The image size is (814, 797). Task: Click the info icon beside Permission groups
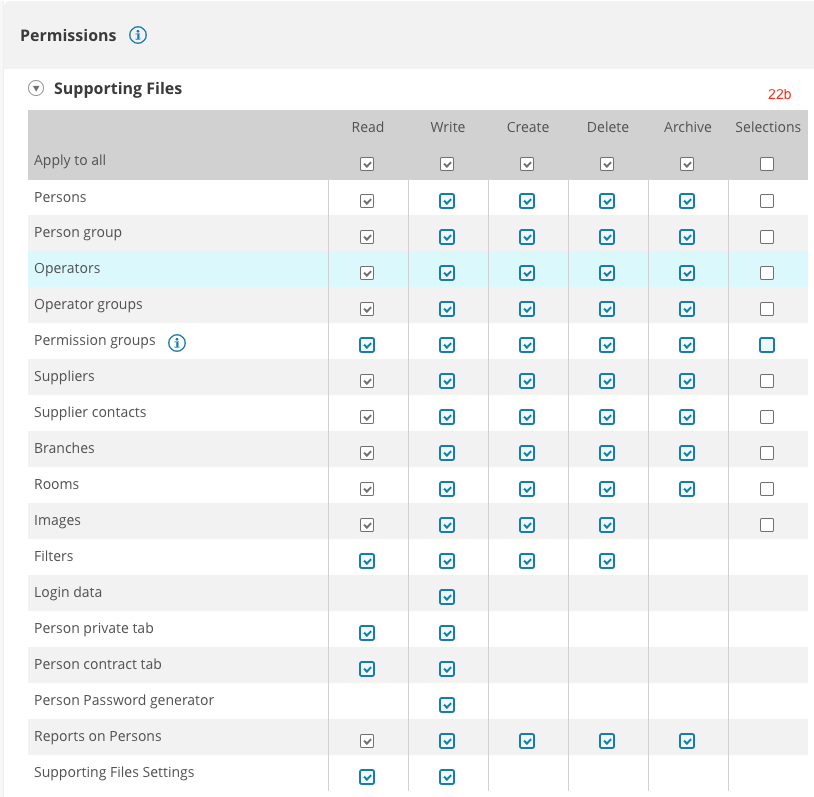[177, 342]
